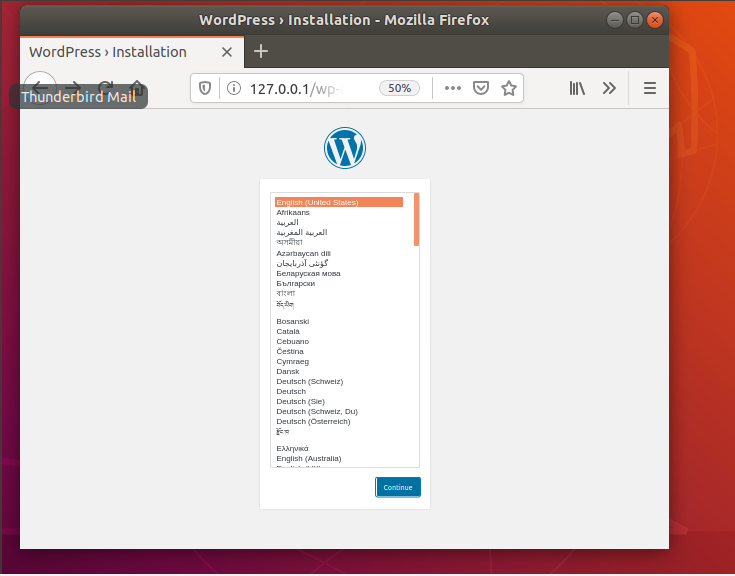The width and height of the screenshot is (735, 576).
Task: Select Deutsch (Sie) language
Action: tap(339, 402)
